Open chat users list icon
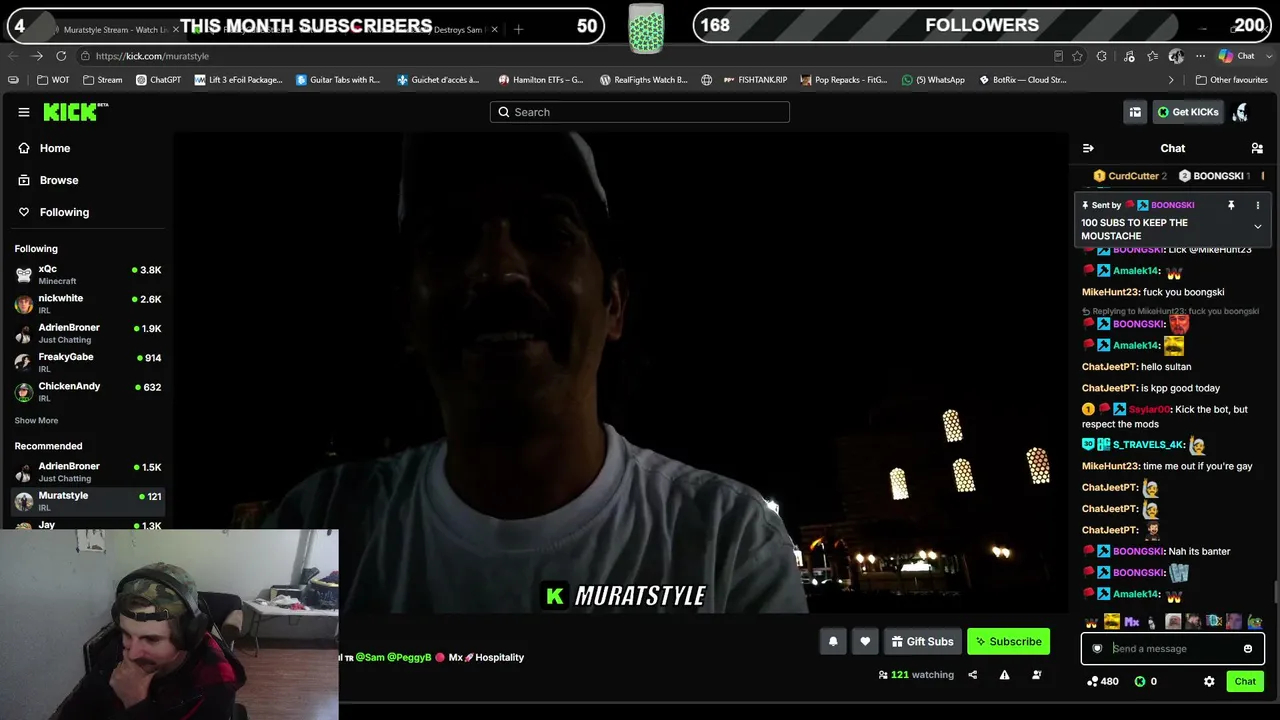This screenshot has height=720, width=1280. [x=1257, y=148]
